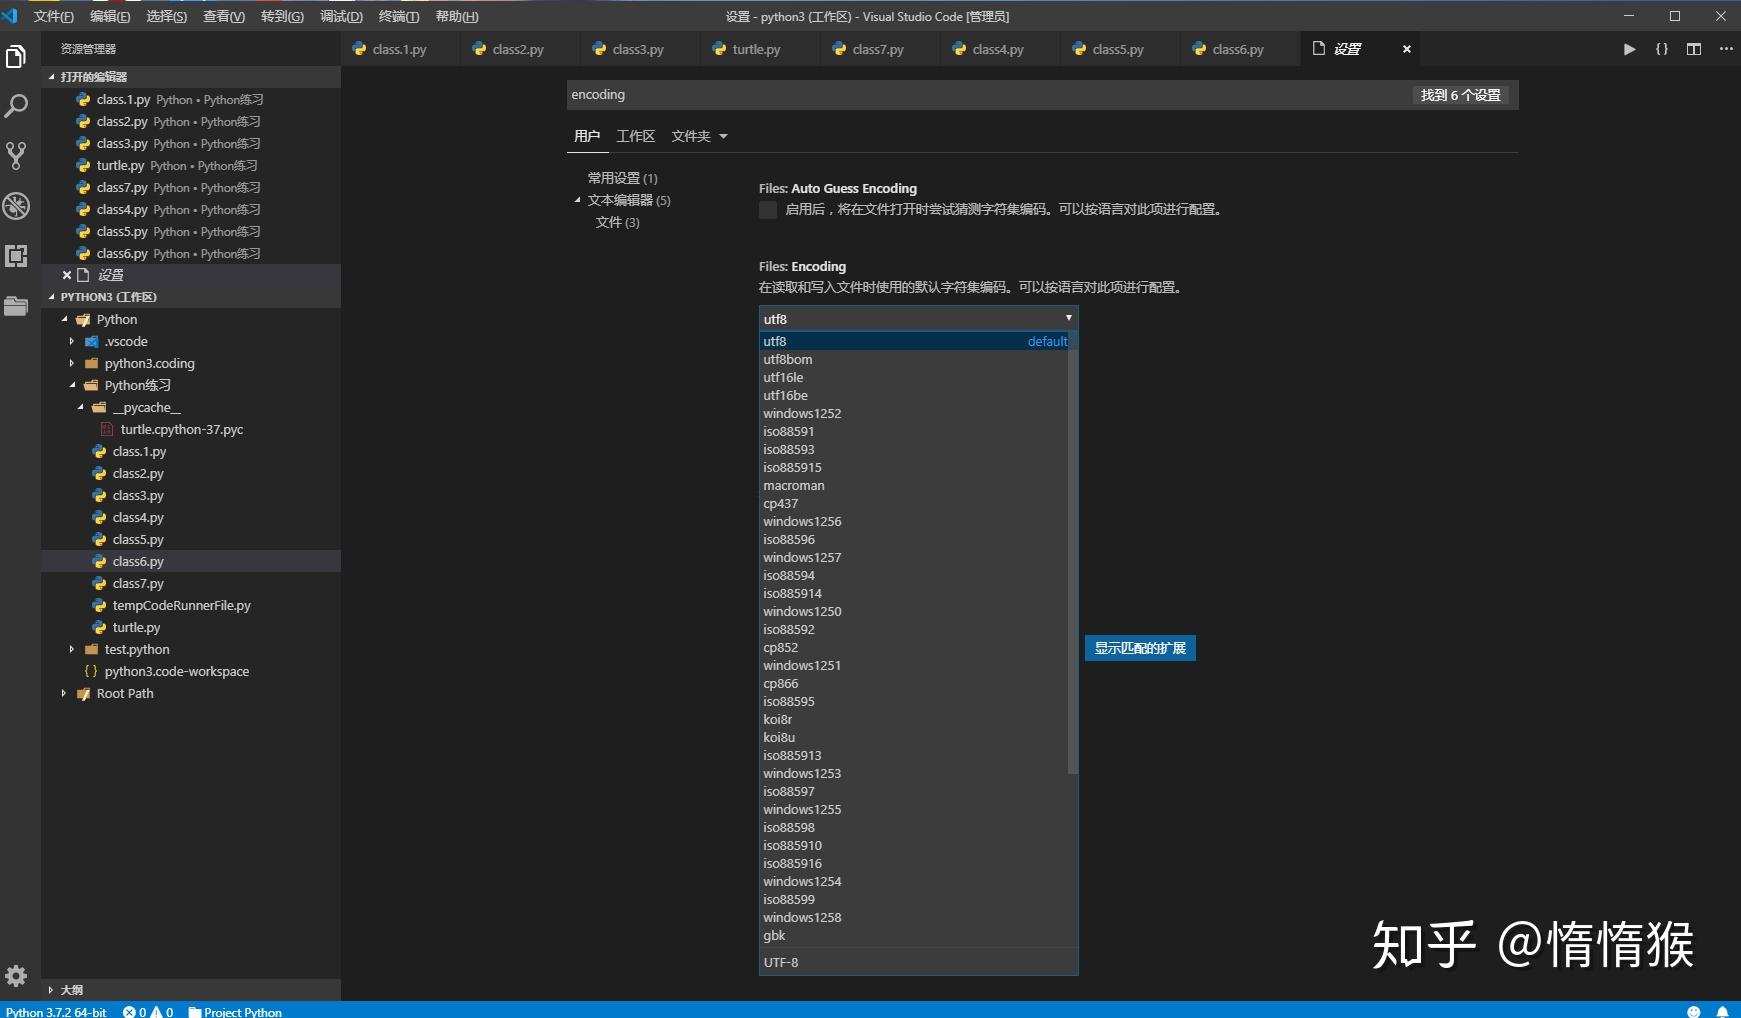Click the encoding list scrollbar
Image resolution: width=1741 pixels, height=1018 pixels.
point(1073,553)
